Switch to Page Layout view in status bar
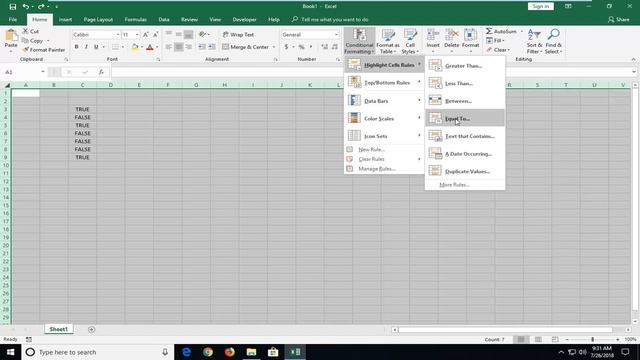 coord(538,340)
